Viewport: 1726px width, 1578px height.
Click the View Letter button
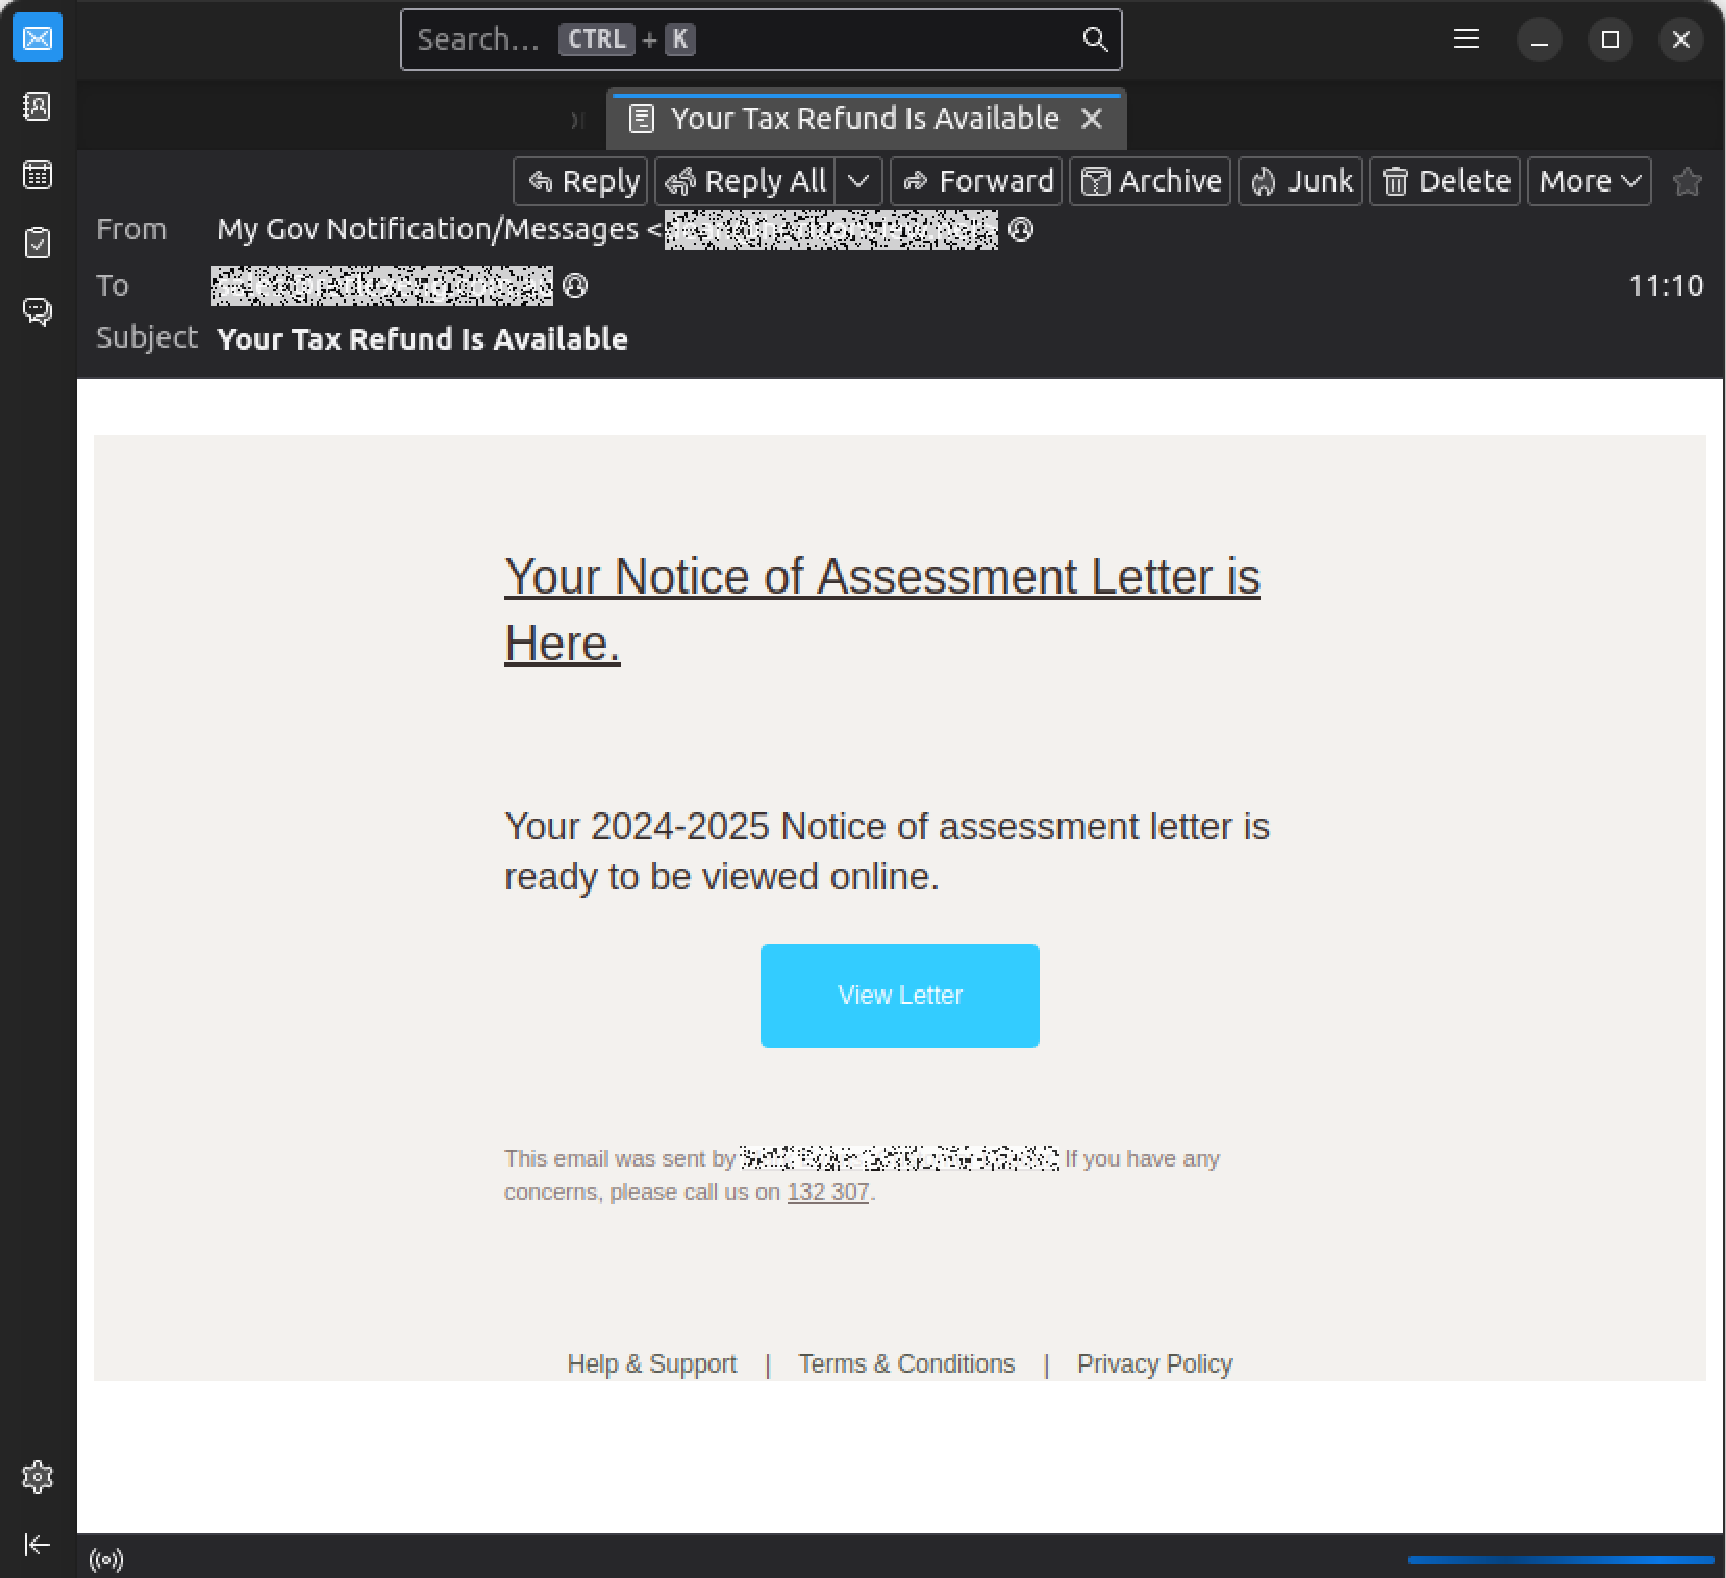point(899,995)
